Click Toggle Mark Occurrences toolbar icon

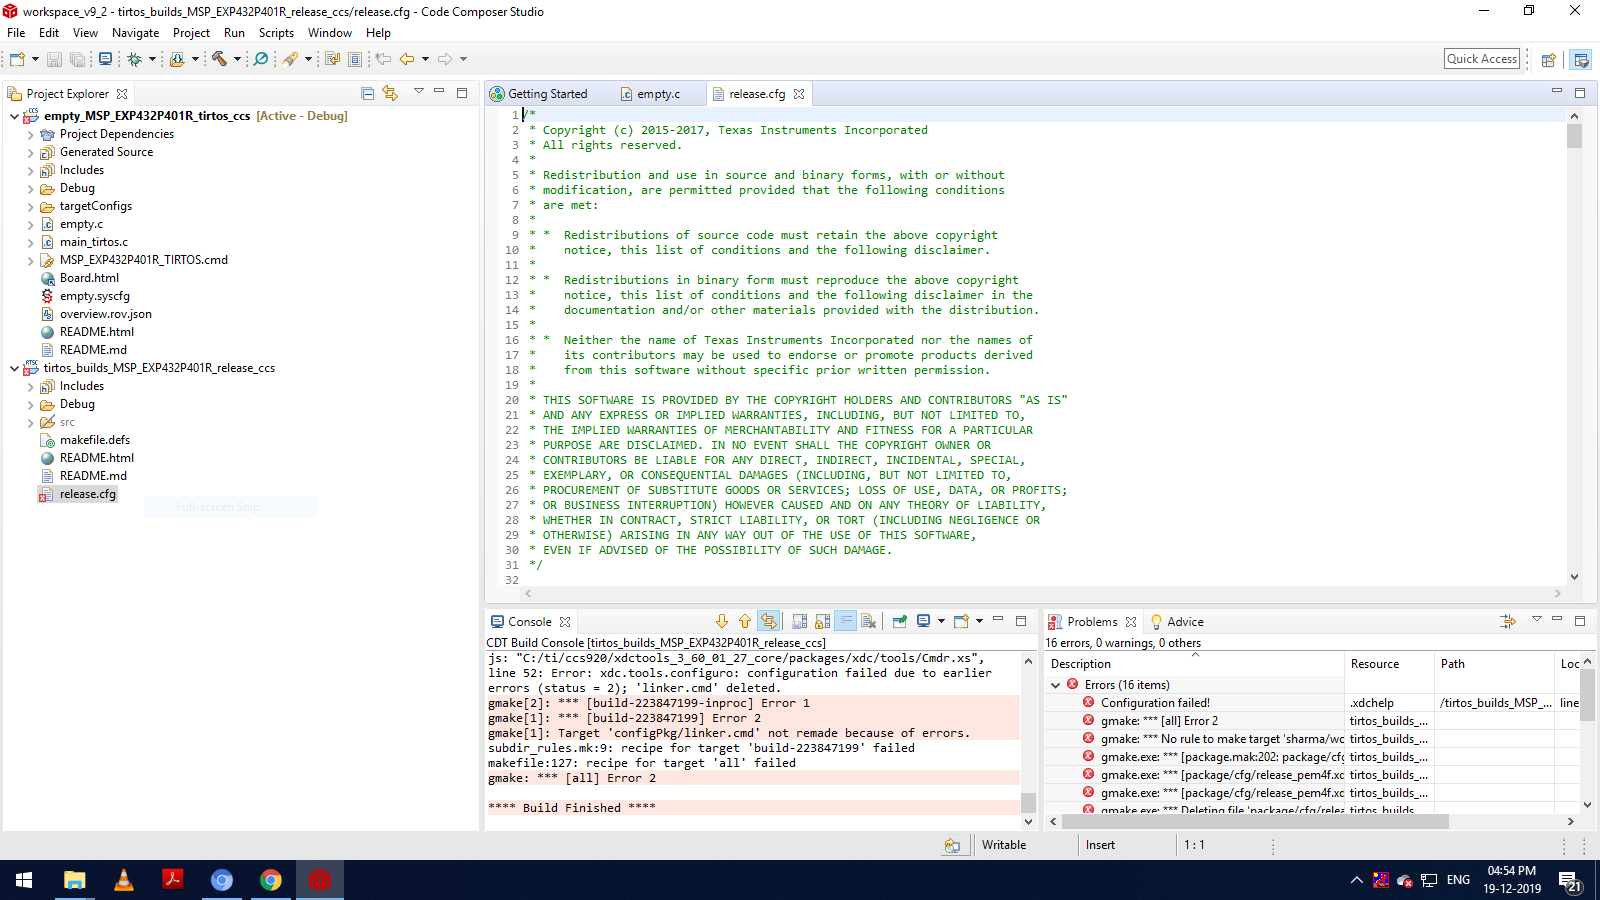pyautogui.click(x=332, y=59)
